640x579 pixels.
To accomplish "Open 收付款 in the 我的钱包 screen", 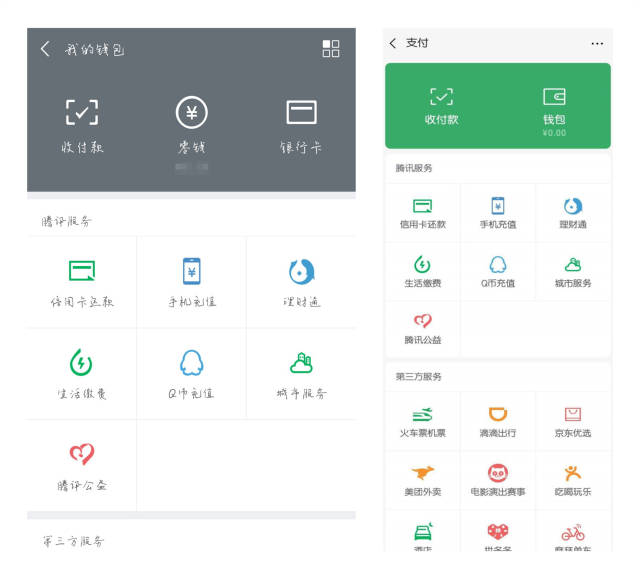I will pyautogui.click(x=82, y=126).
